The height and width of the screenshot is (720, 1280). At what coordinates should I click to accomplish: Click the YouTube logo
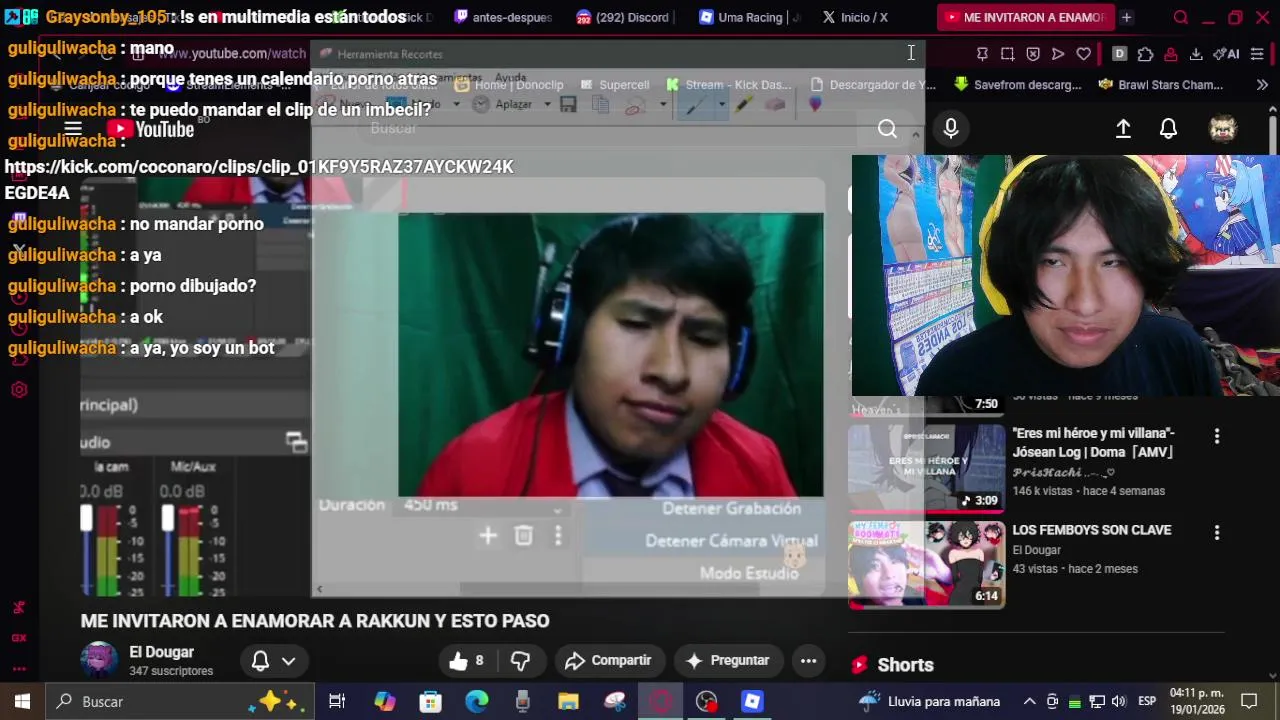[x=153, y=129]
